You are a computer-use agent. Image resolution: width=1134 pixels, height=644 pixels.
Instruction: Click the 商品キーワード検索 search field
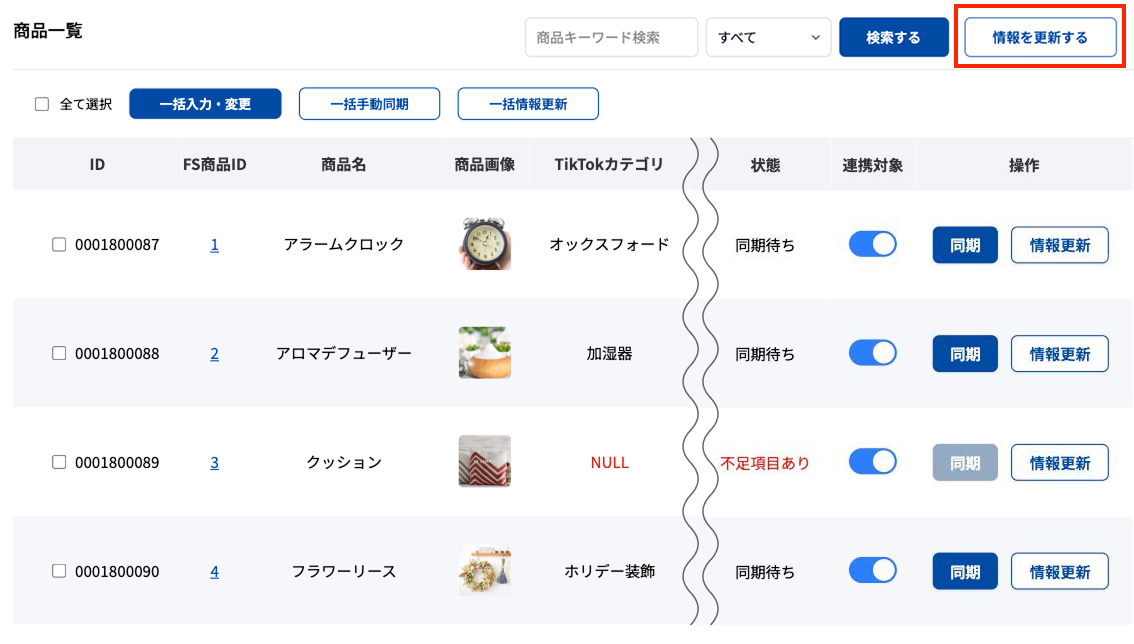[x=611, y=37]
